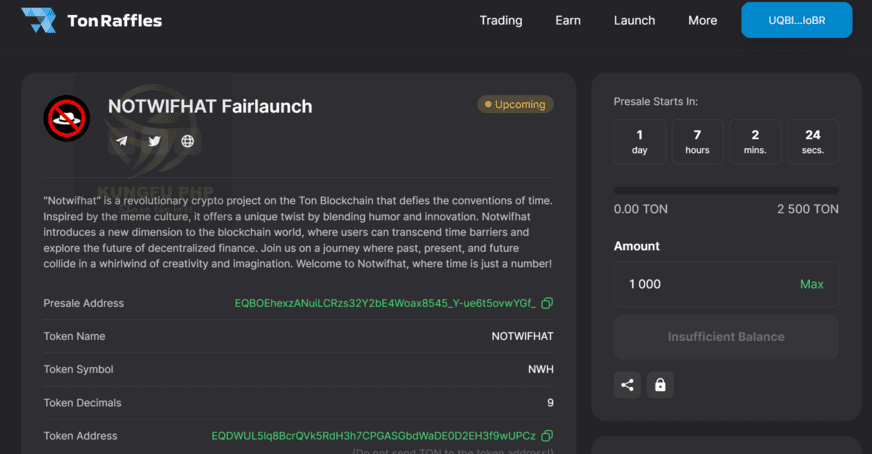This screenshot has width=872, height=454.
Task: Click the Upcoming status badge
Action: 516,104
